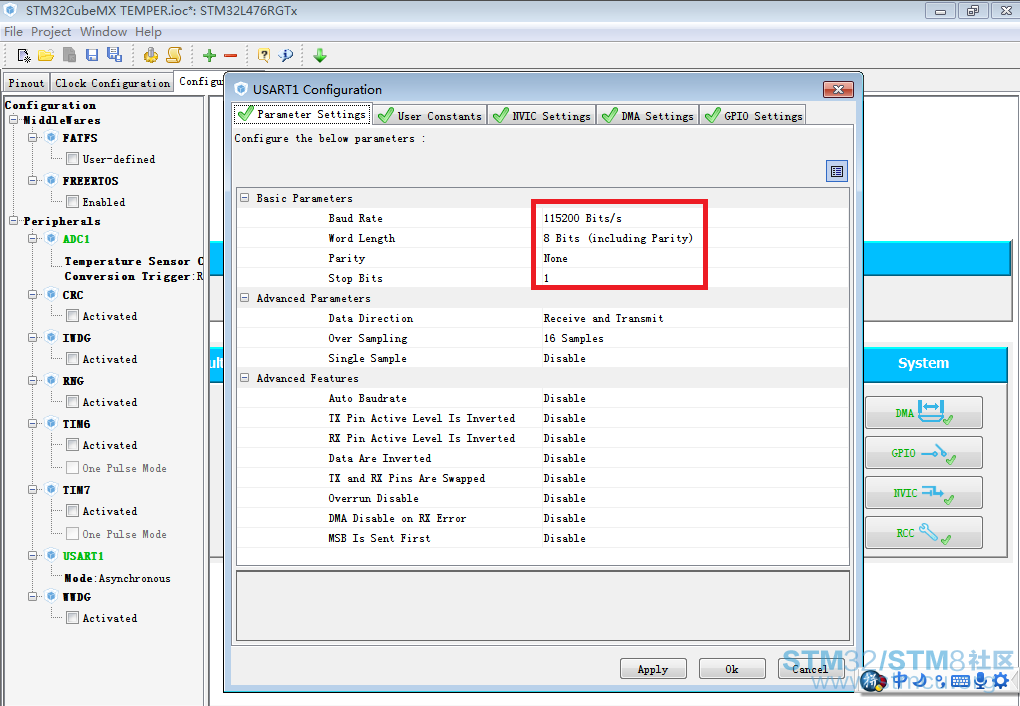The width and height of the screenshot is (1020, 706).
Task: Tick the TIM6 Activated checkbox
Action: (x=73, y=445)
